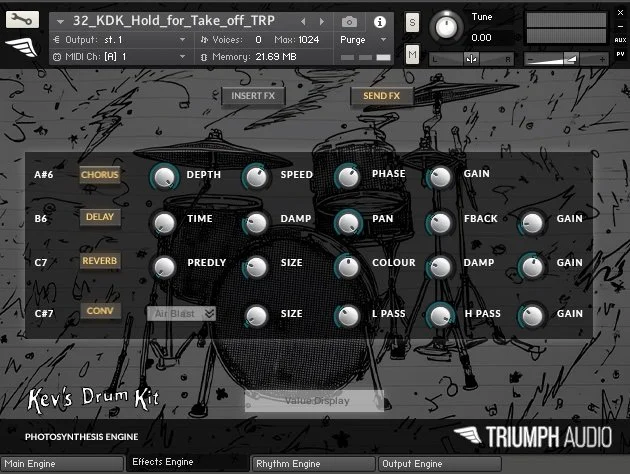Click the A#6 key label
Viewport: 630px width, 474px height.
click(x=44, y=175)
